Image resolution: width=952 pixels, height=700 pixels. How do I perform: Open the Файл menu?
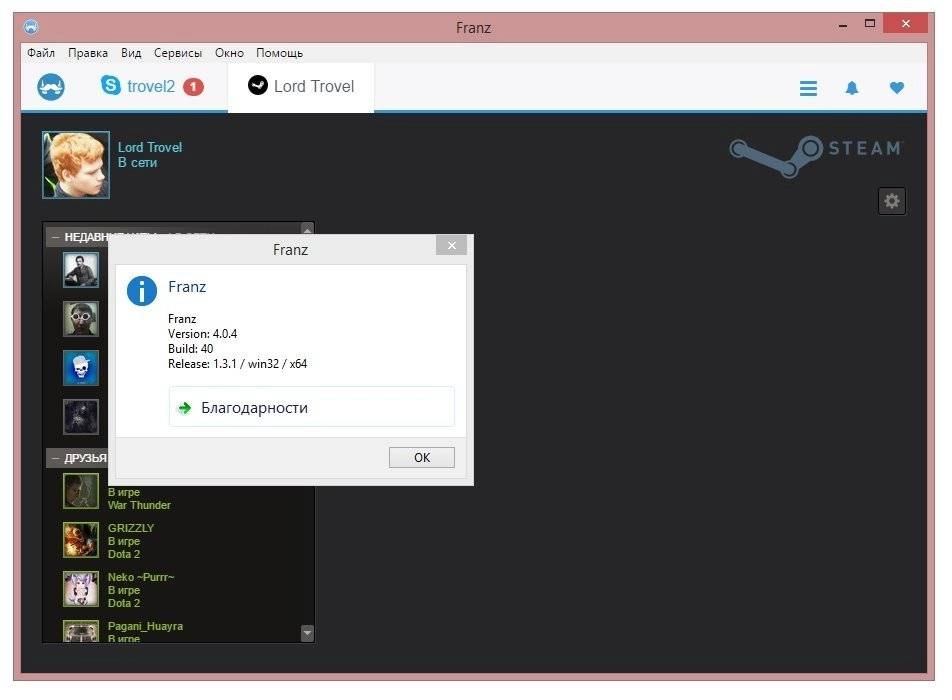click(41, 53)
